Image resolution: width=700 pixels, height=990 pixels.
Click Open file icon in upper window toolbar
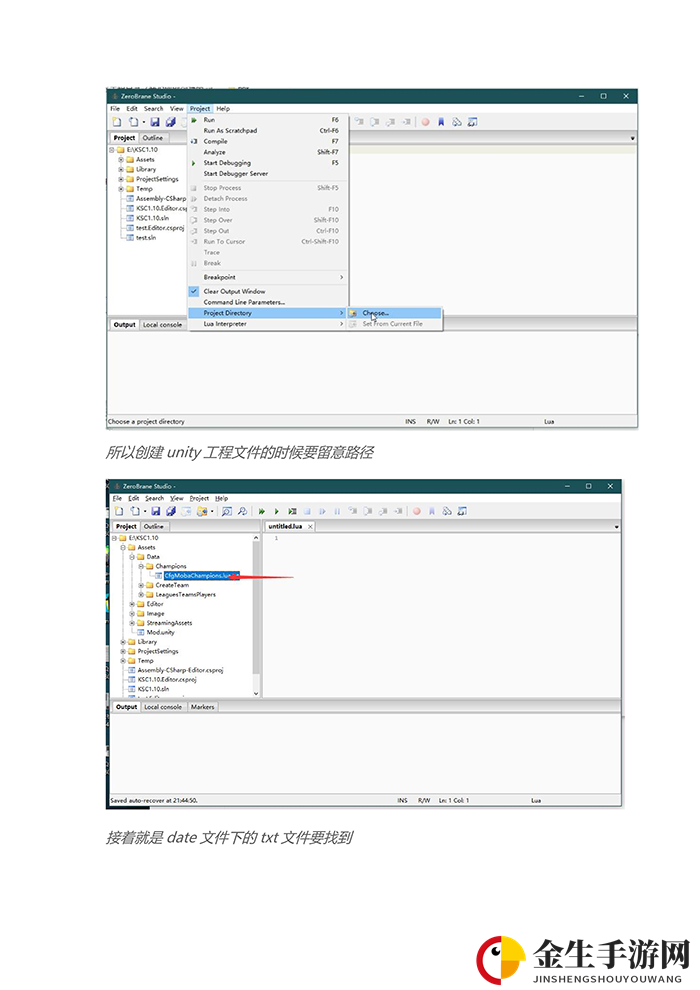click(x=134, y=122)
